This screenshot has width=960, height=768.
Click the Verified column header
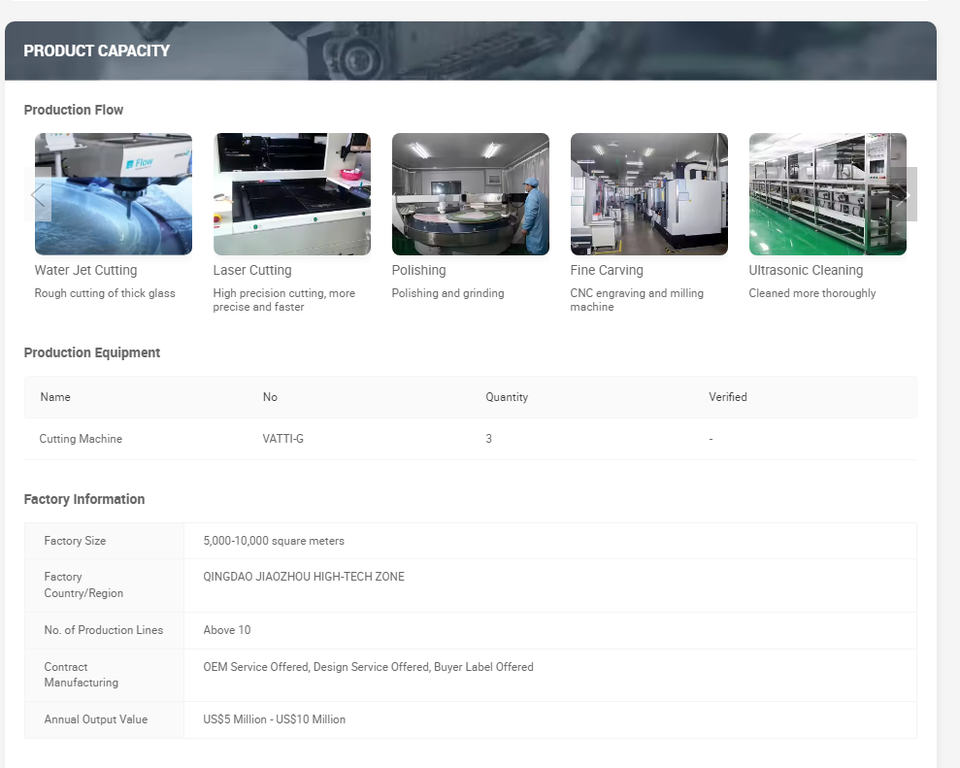728,397
